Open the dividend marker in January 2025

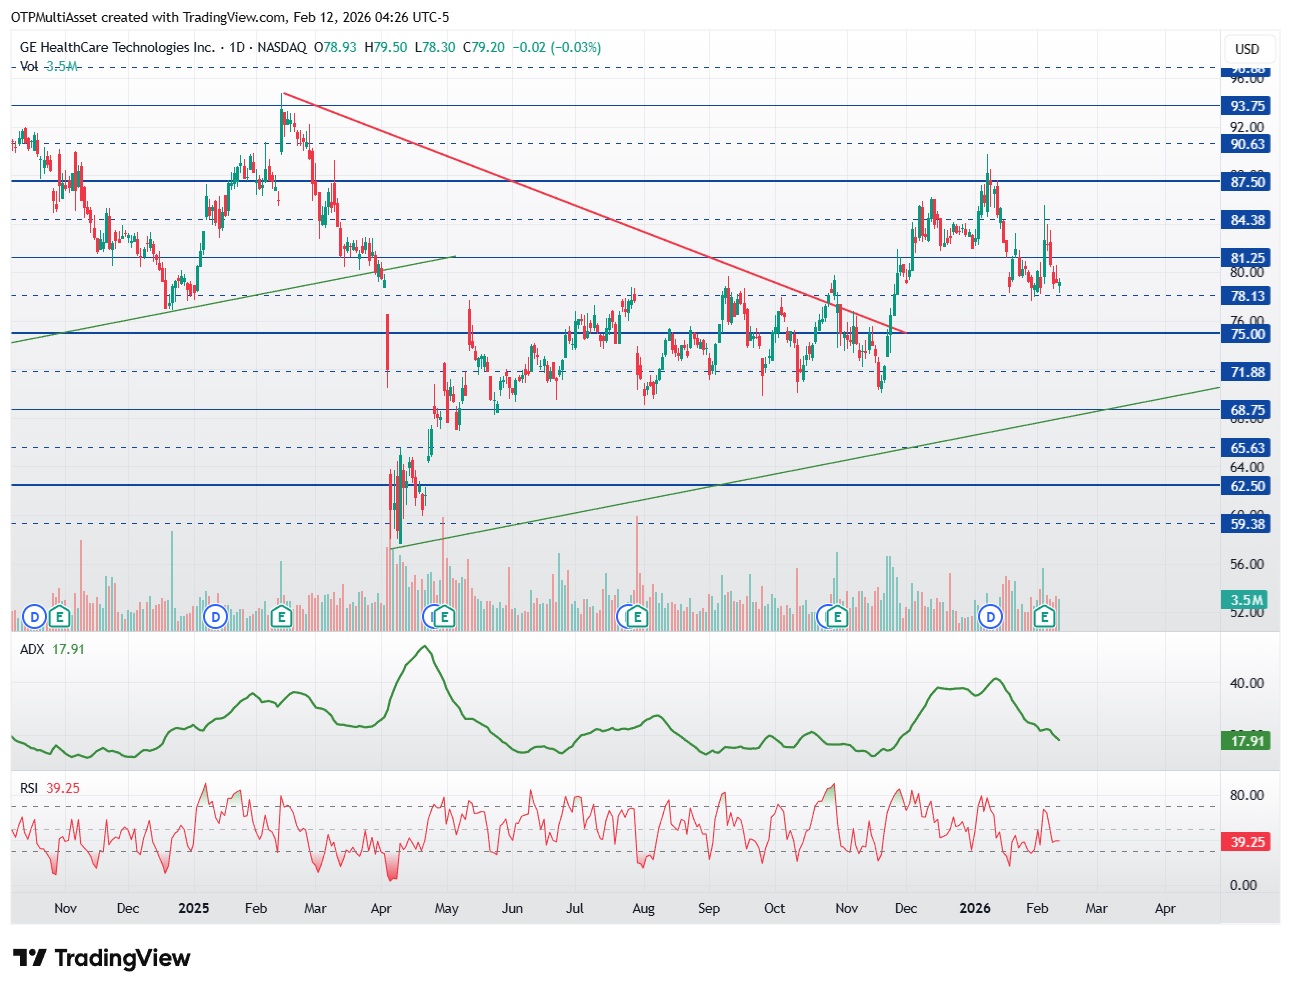(x=215, y=617)
